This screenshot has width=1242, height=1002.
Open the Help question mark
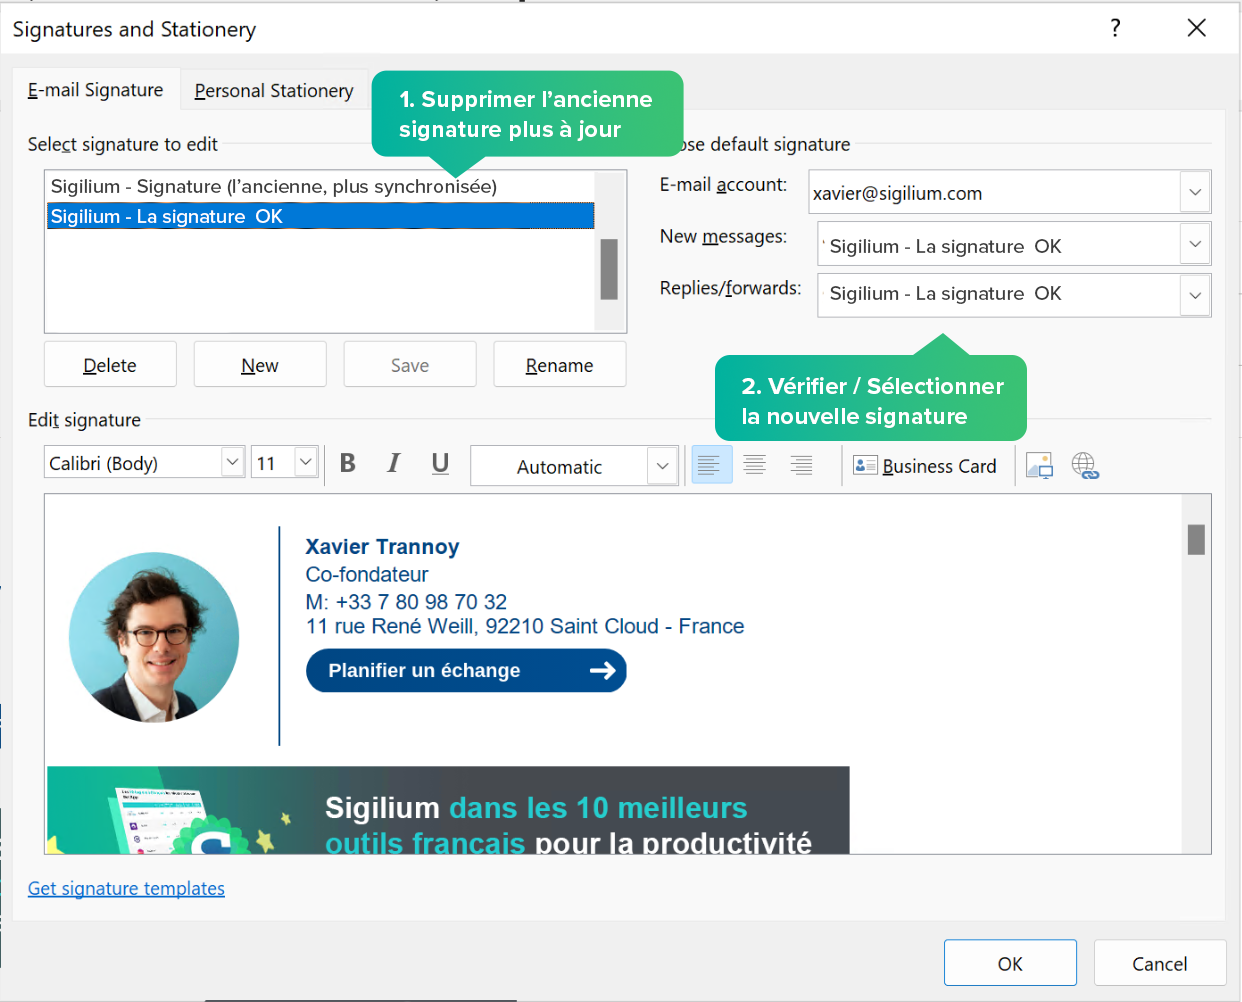point(1116,28)
